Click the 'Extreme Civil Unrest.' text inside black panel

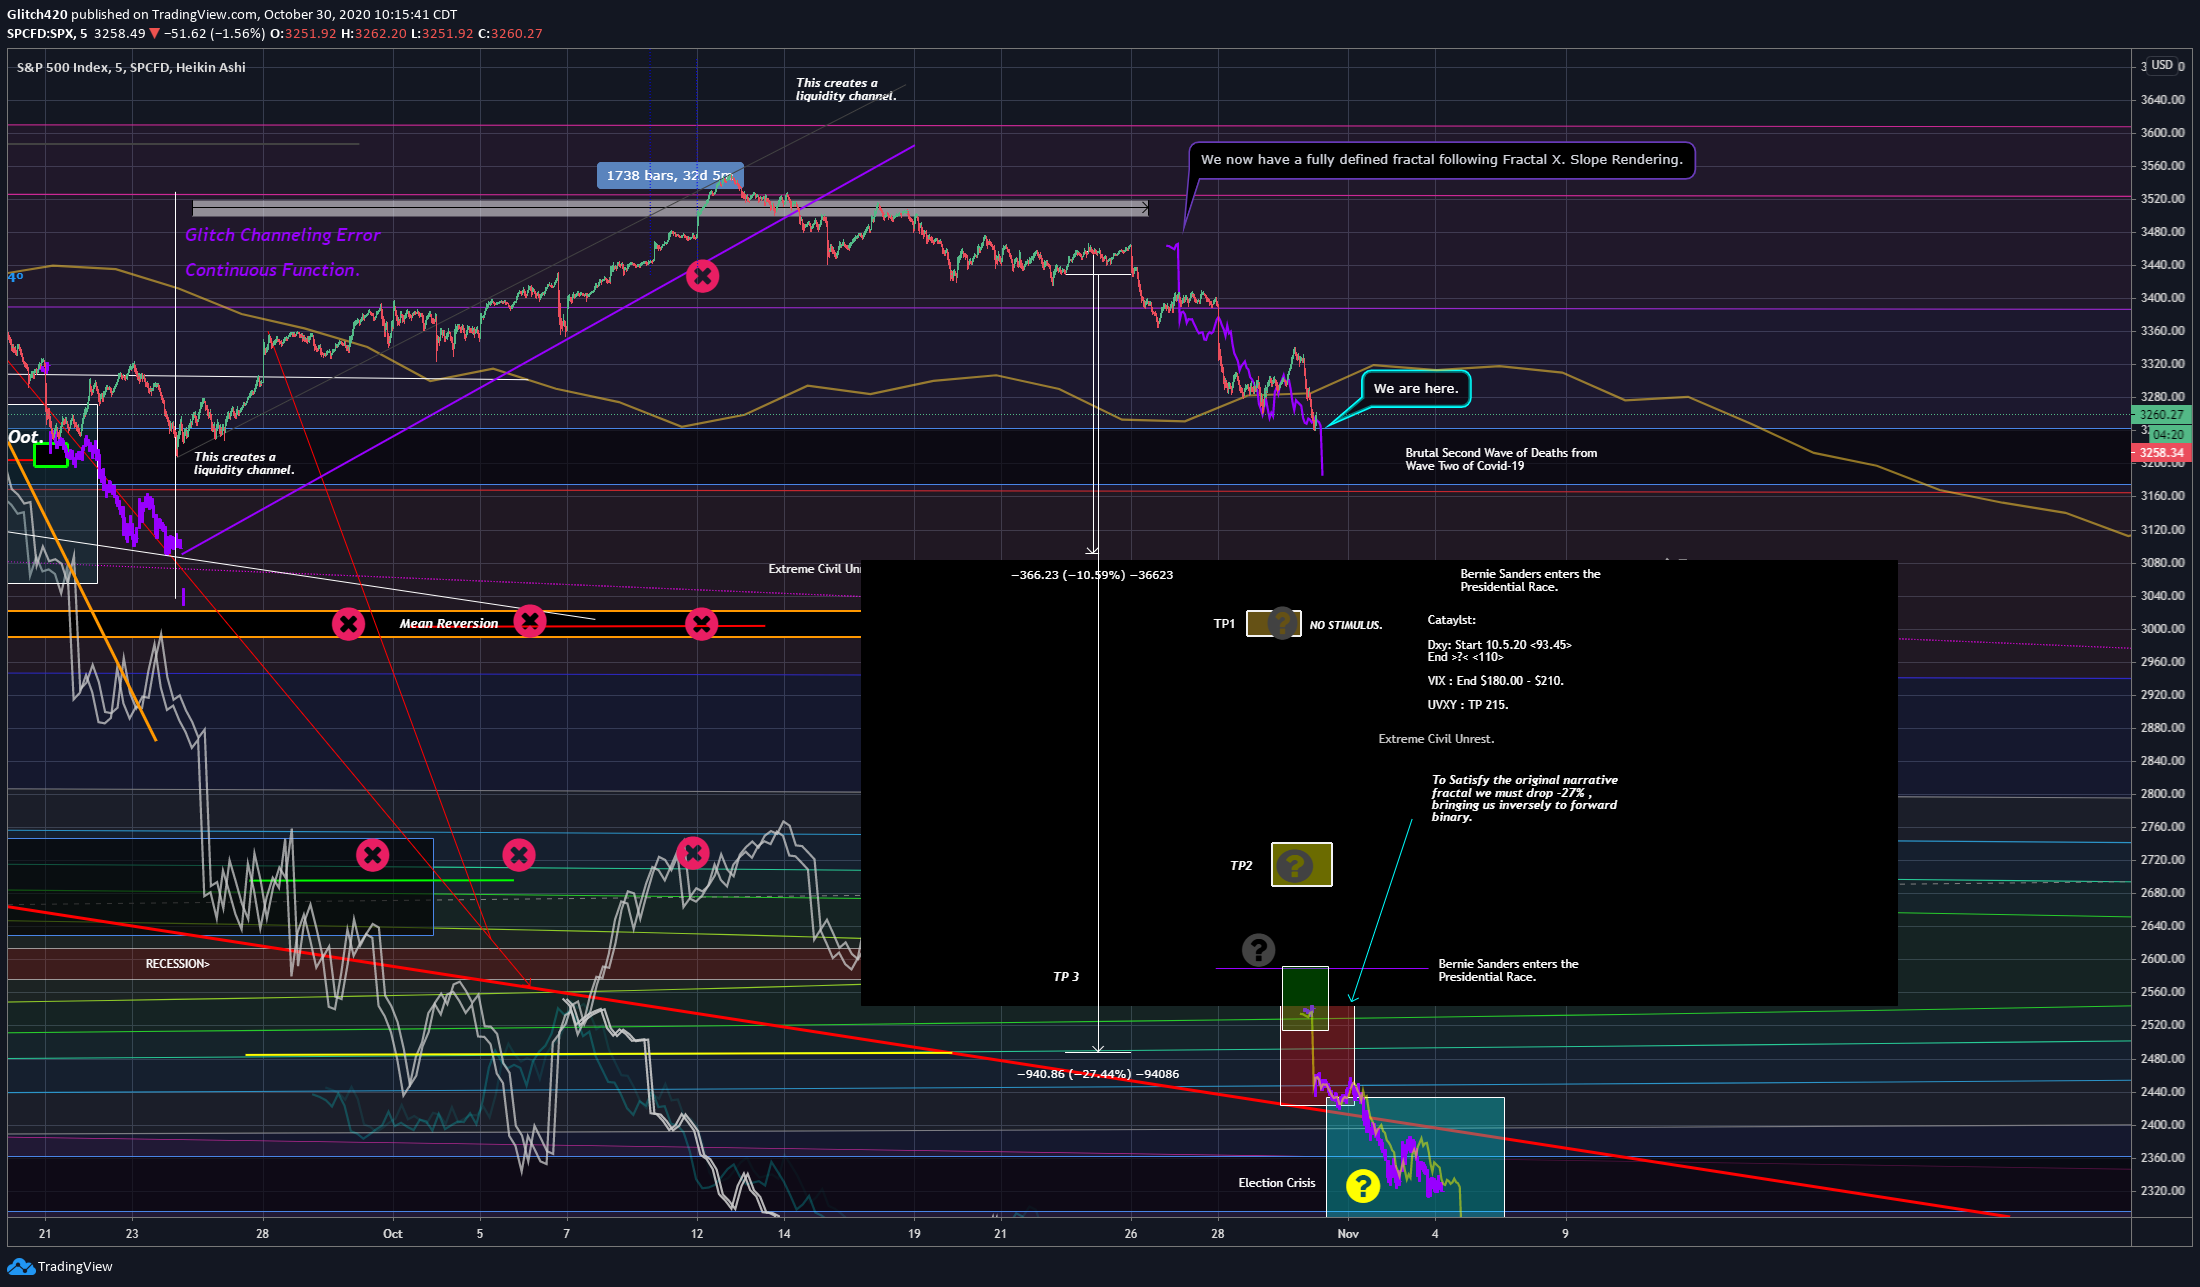point(1436,739)
